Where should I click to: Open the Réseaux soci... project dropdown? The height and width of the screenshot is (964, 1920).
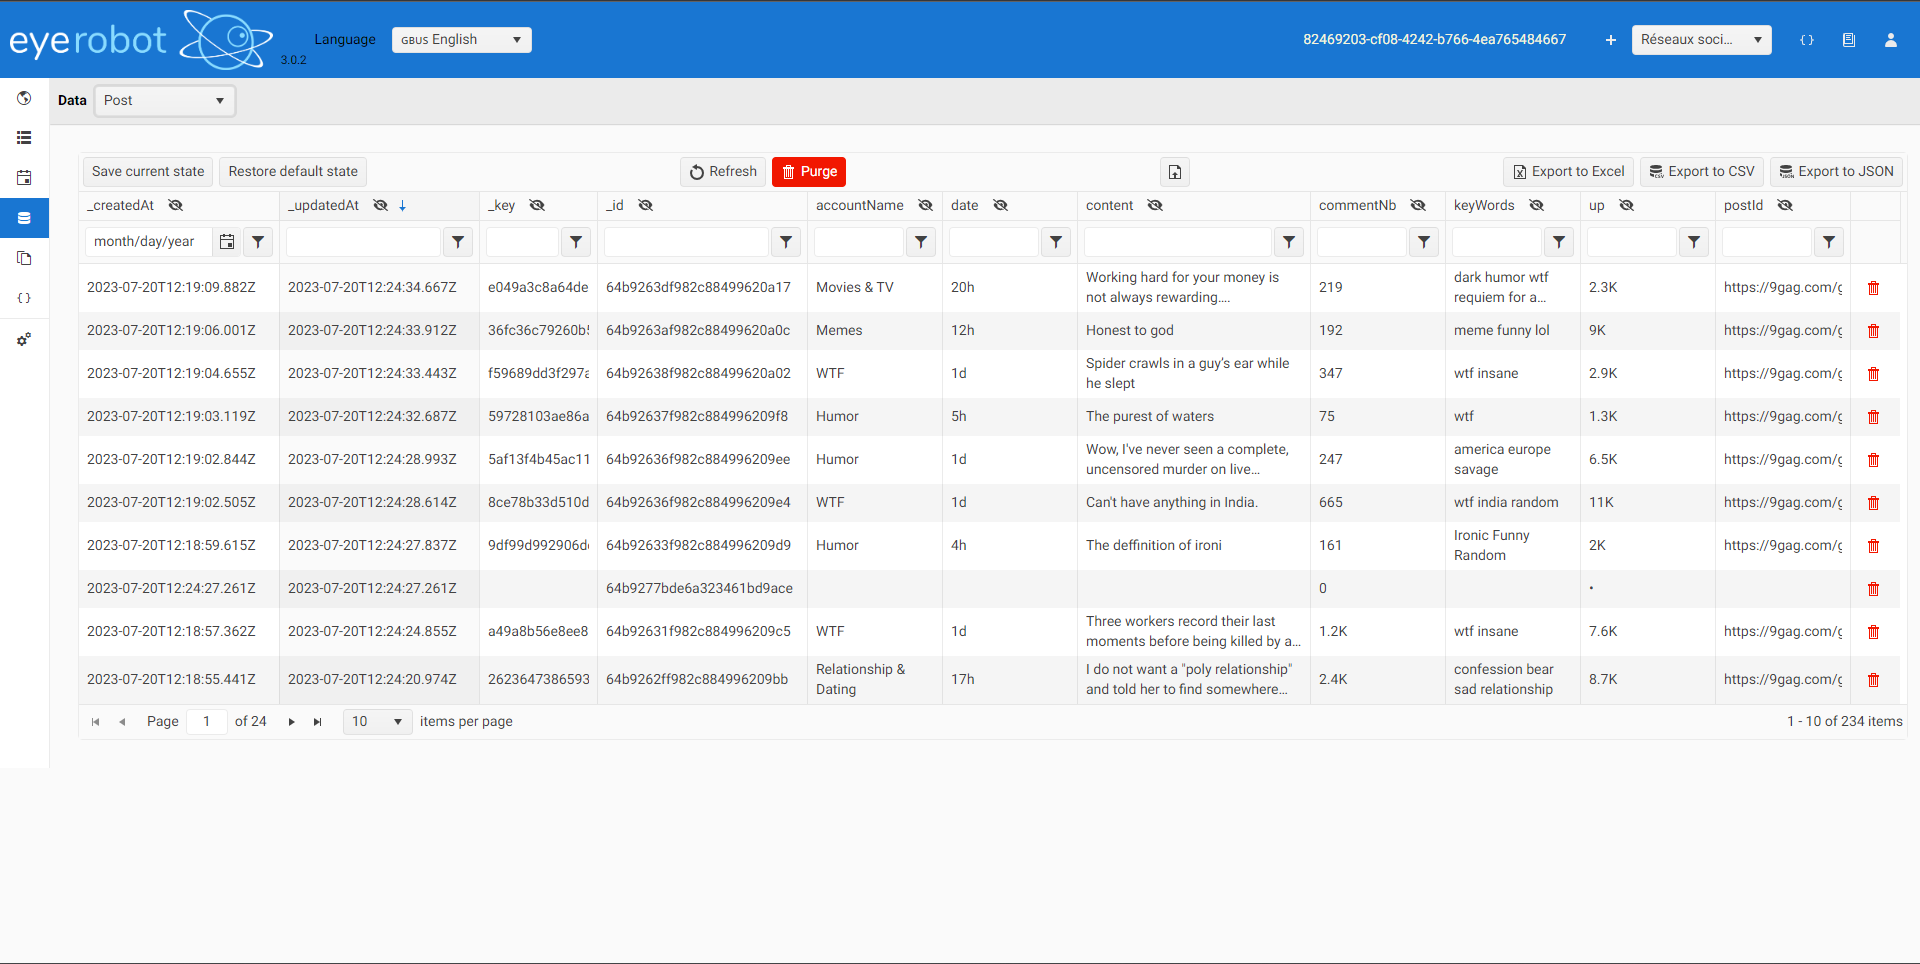coord(1700,40)
